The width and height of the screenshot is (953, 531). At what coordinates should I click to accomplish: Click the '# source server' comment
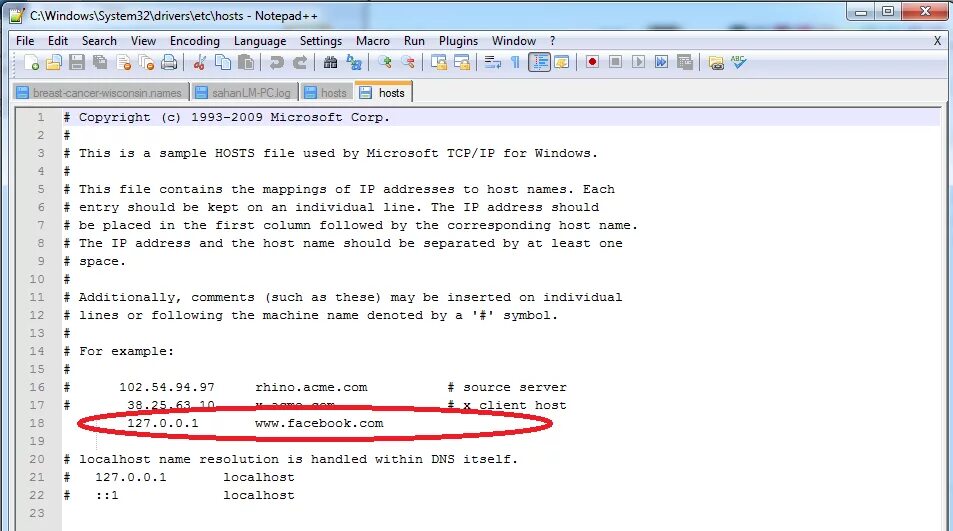point(507,387)
